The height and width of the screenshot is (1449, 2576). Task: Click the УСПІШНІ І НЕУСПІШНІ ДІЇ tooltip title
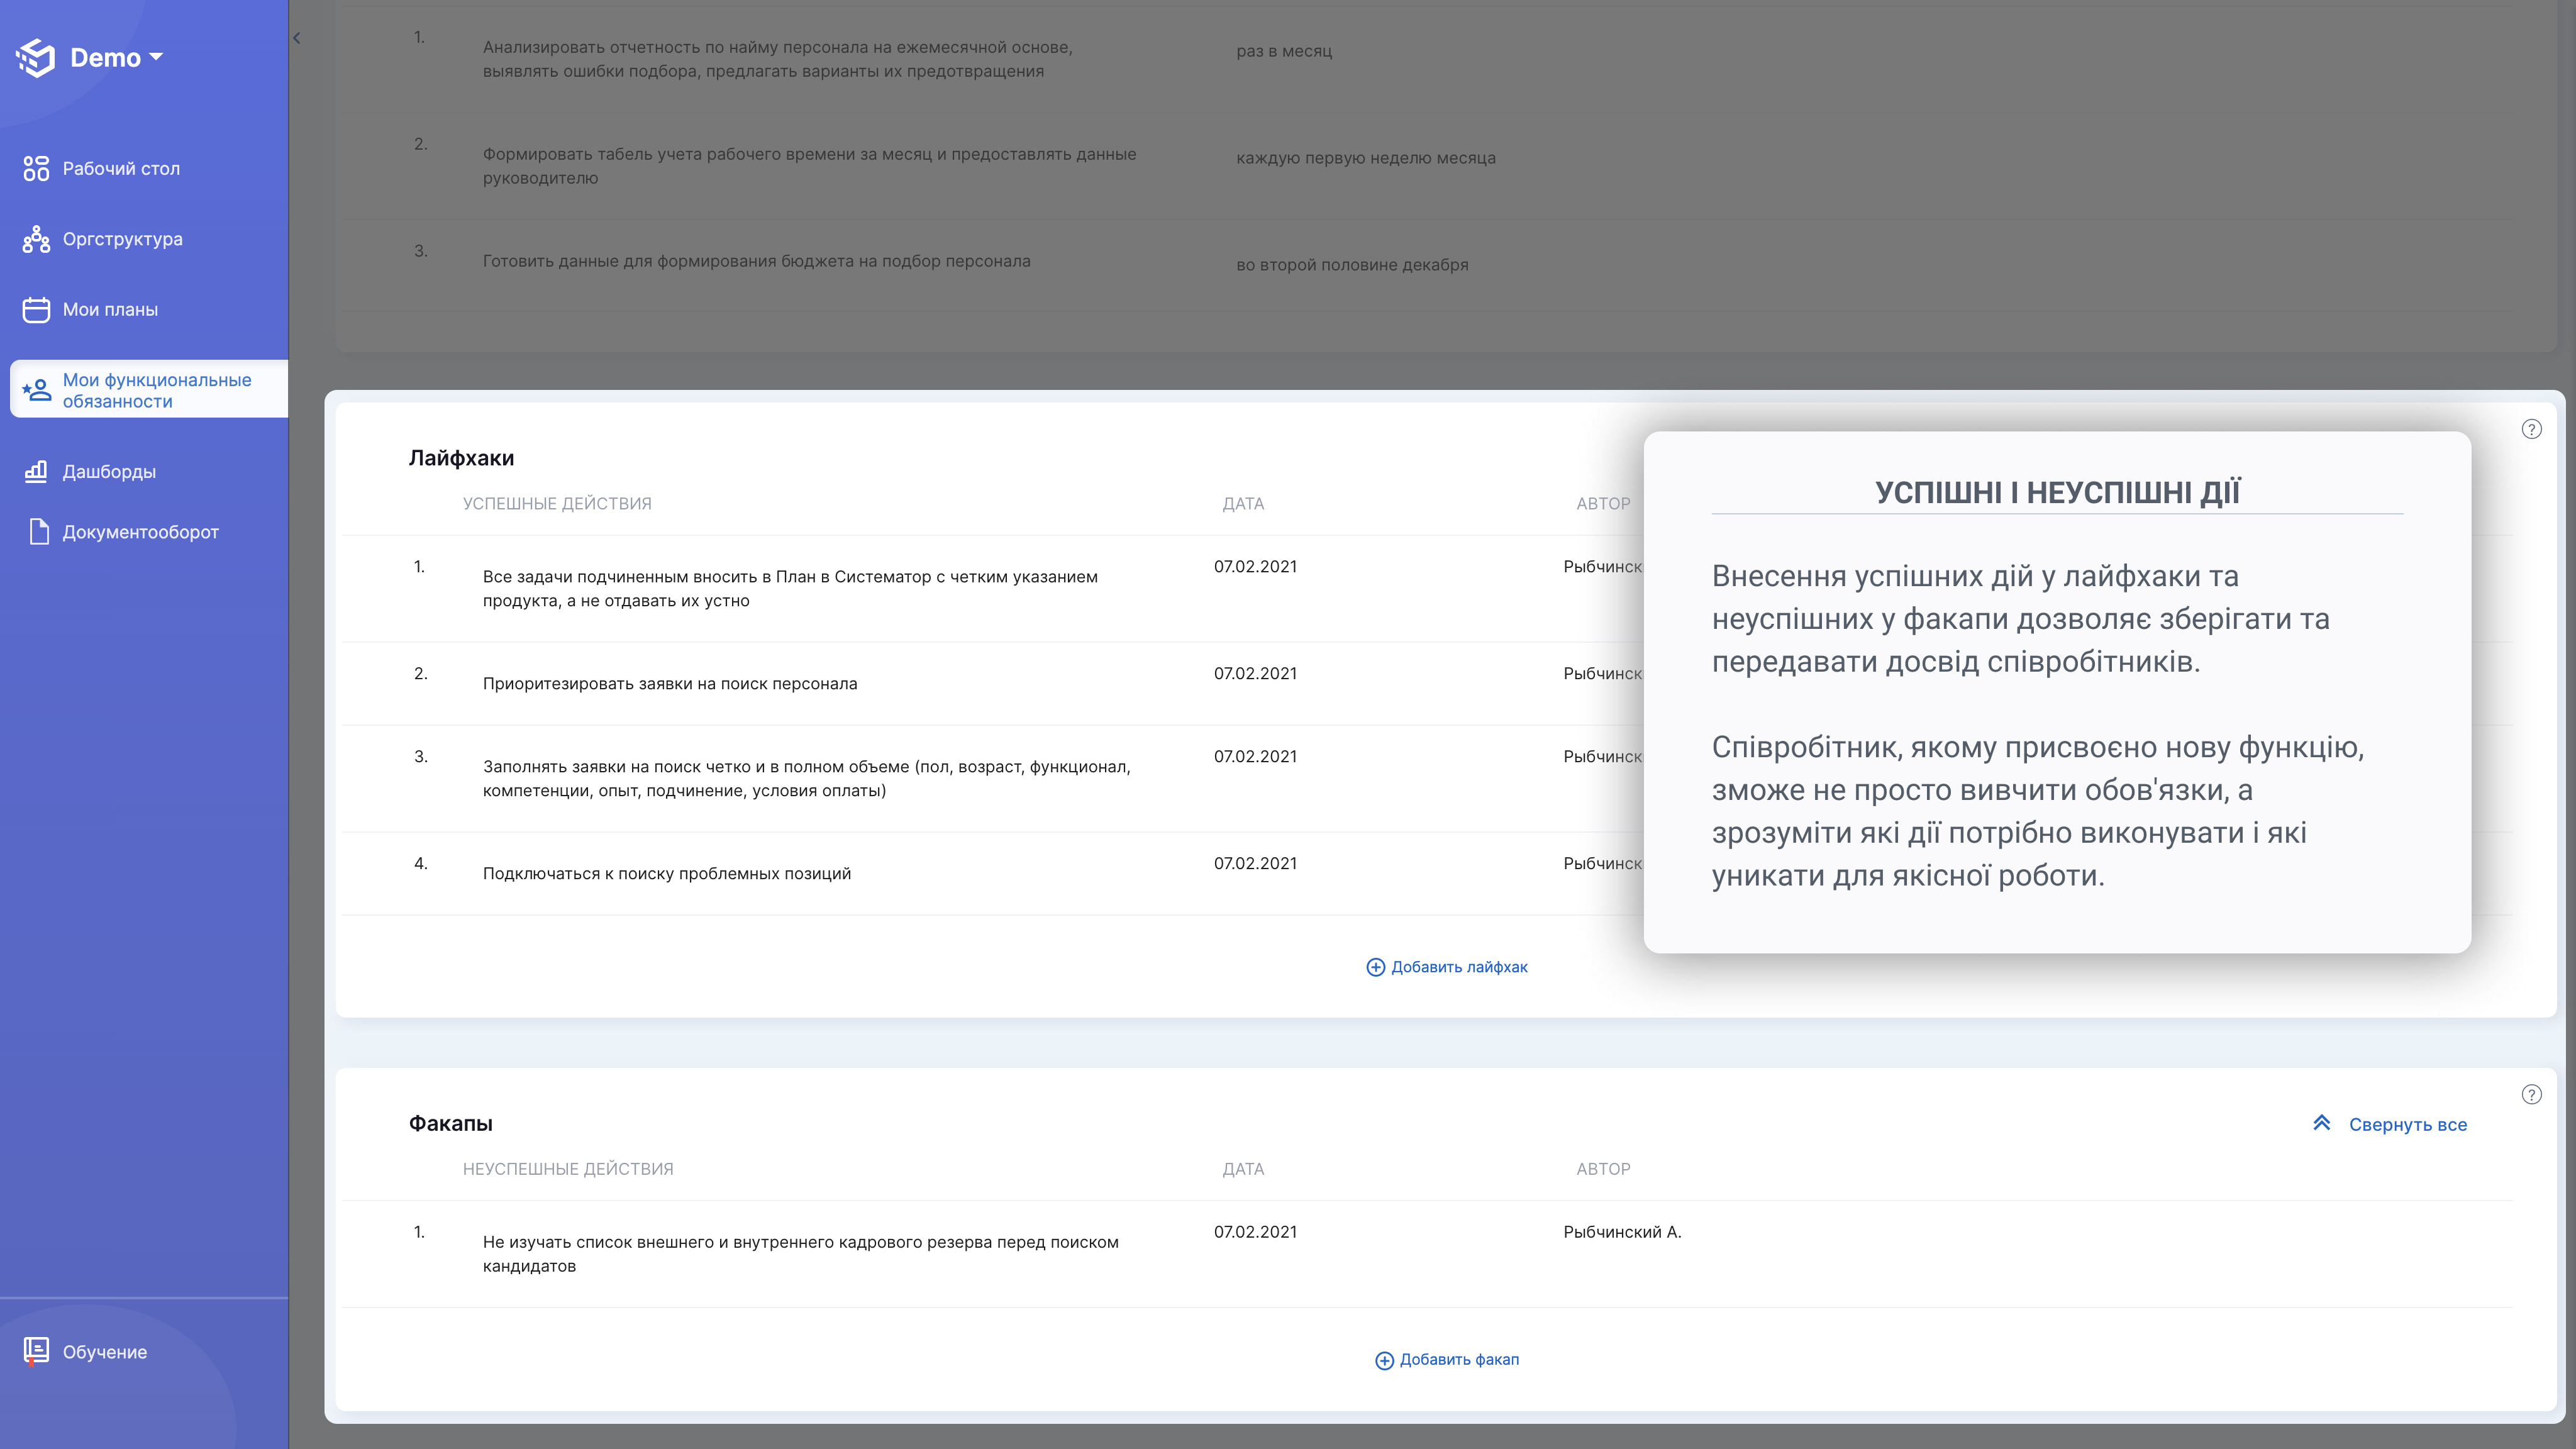(x=2057, y=493)
